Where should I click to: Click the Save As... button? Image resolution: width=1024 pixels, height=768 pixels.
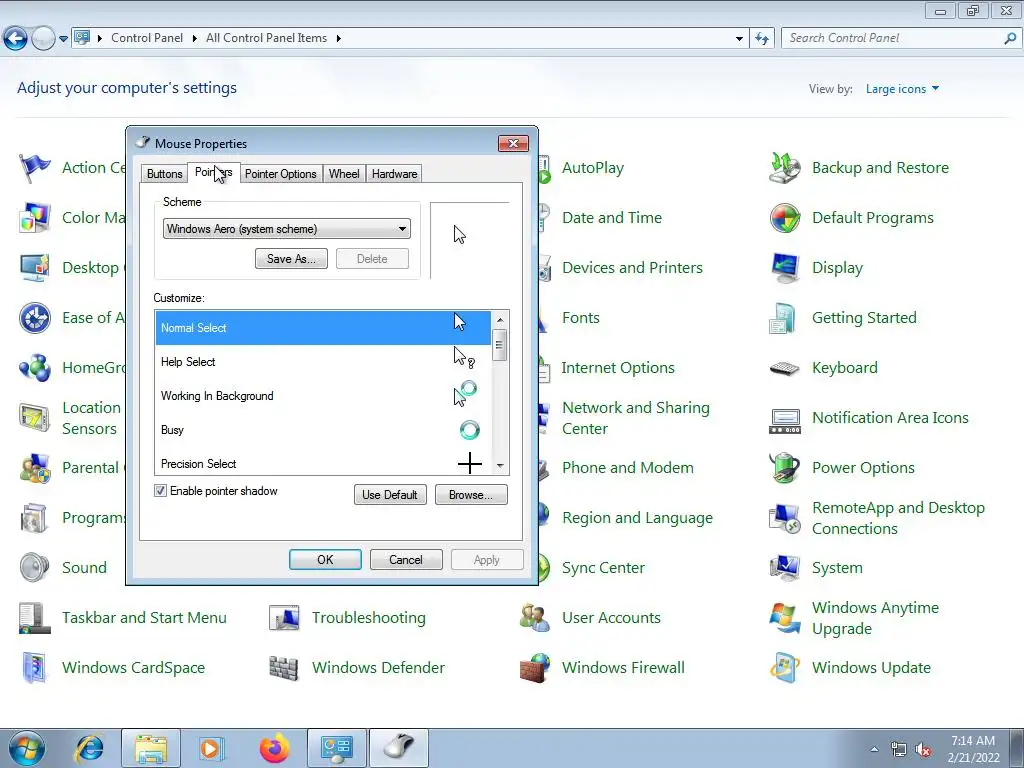click(291, 259)
